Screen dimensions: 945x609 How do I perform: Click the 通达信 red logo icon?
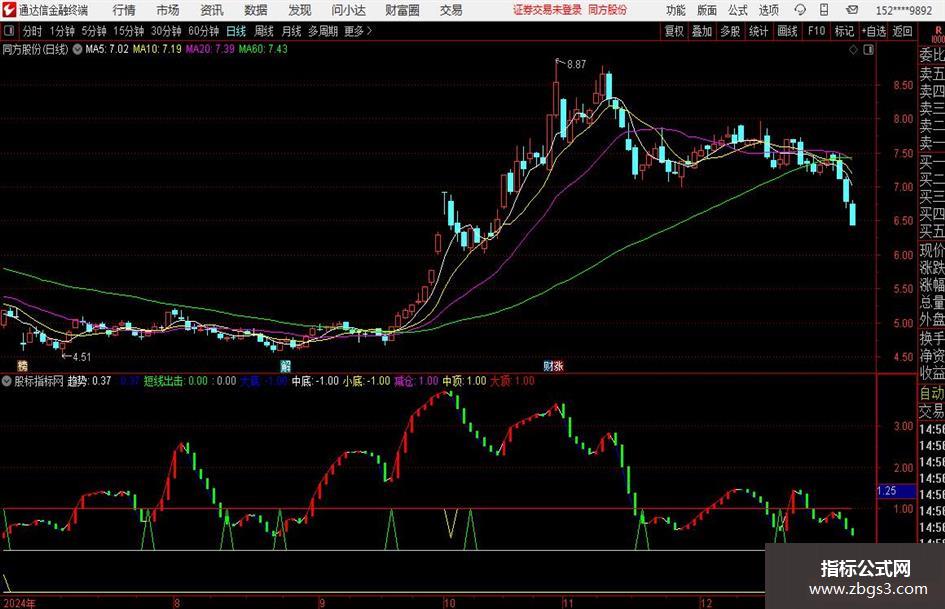9,10
